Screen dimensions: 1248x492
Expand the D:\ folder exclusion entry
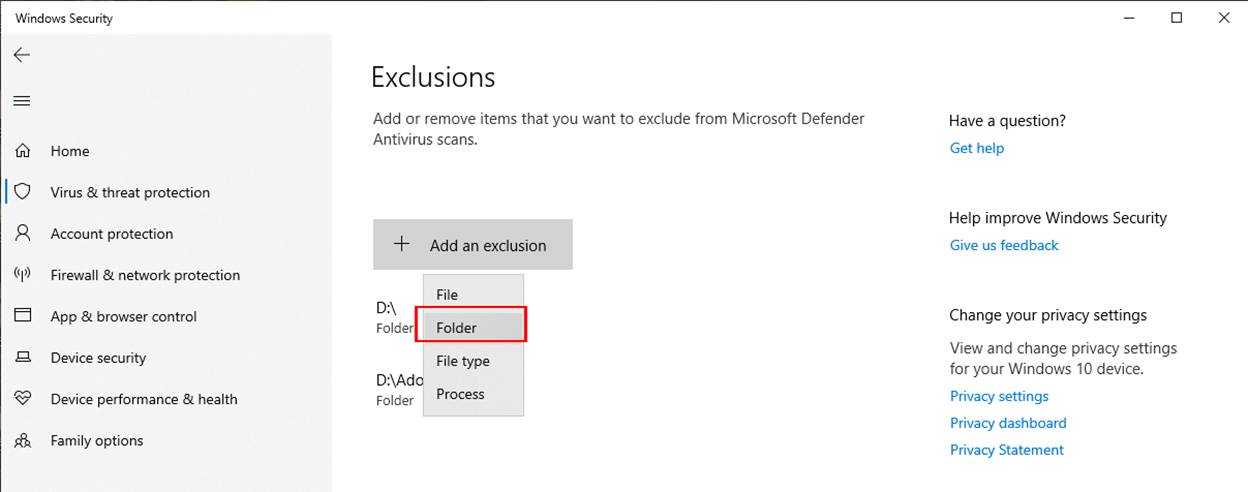click(x=396, y=318)
